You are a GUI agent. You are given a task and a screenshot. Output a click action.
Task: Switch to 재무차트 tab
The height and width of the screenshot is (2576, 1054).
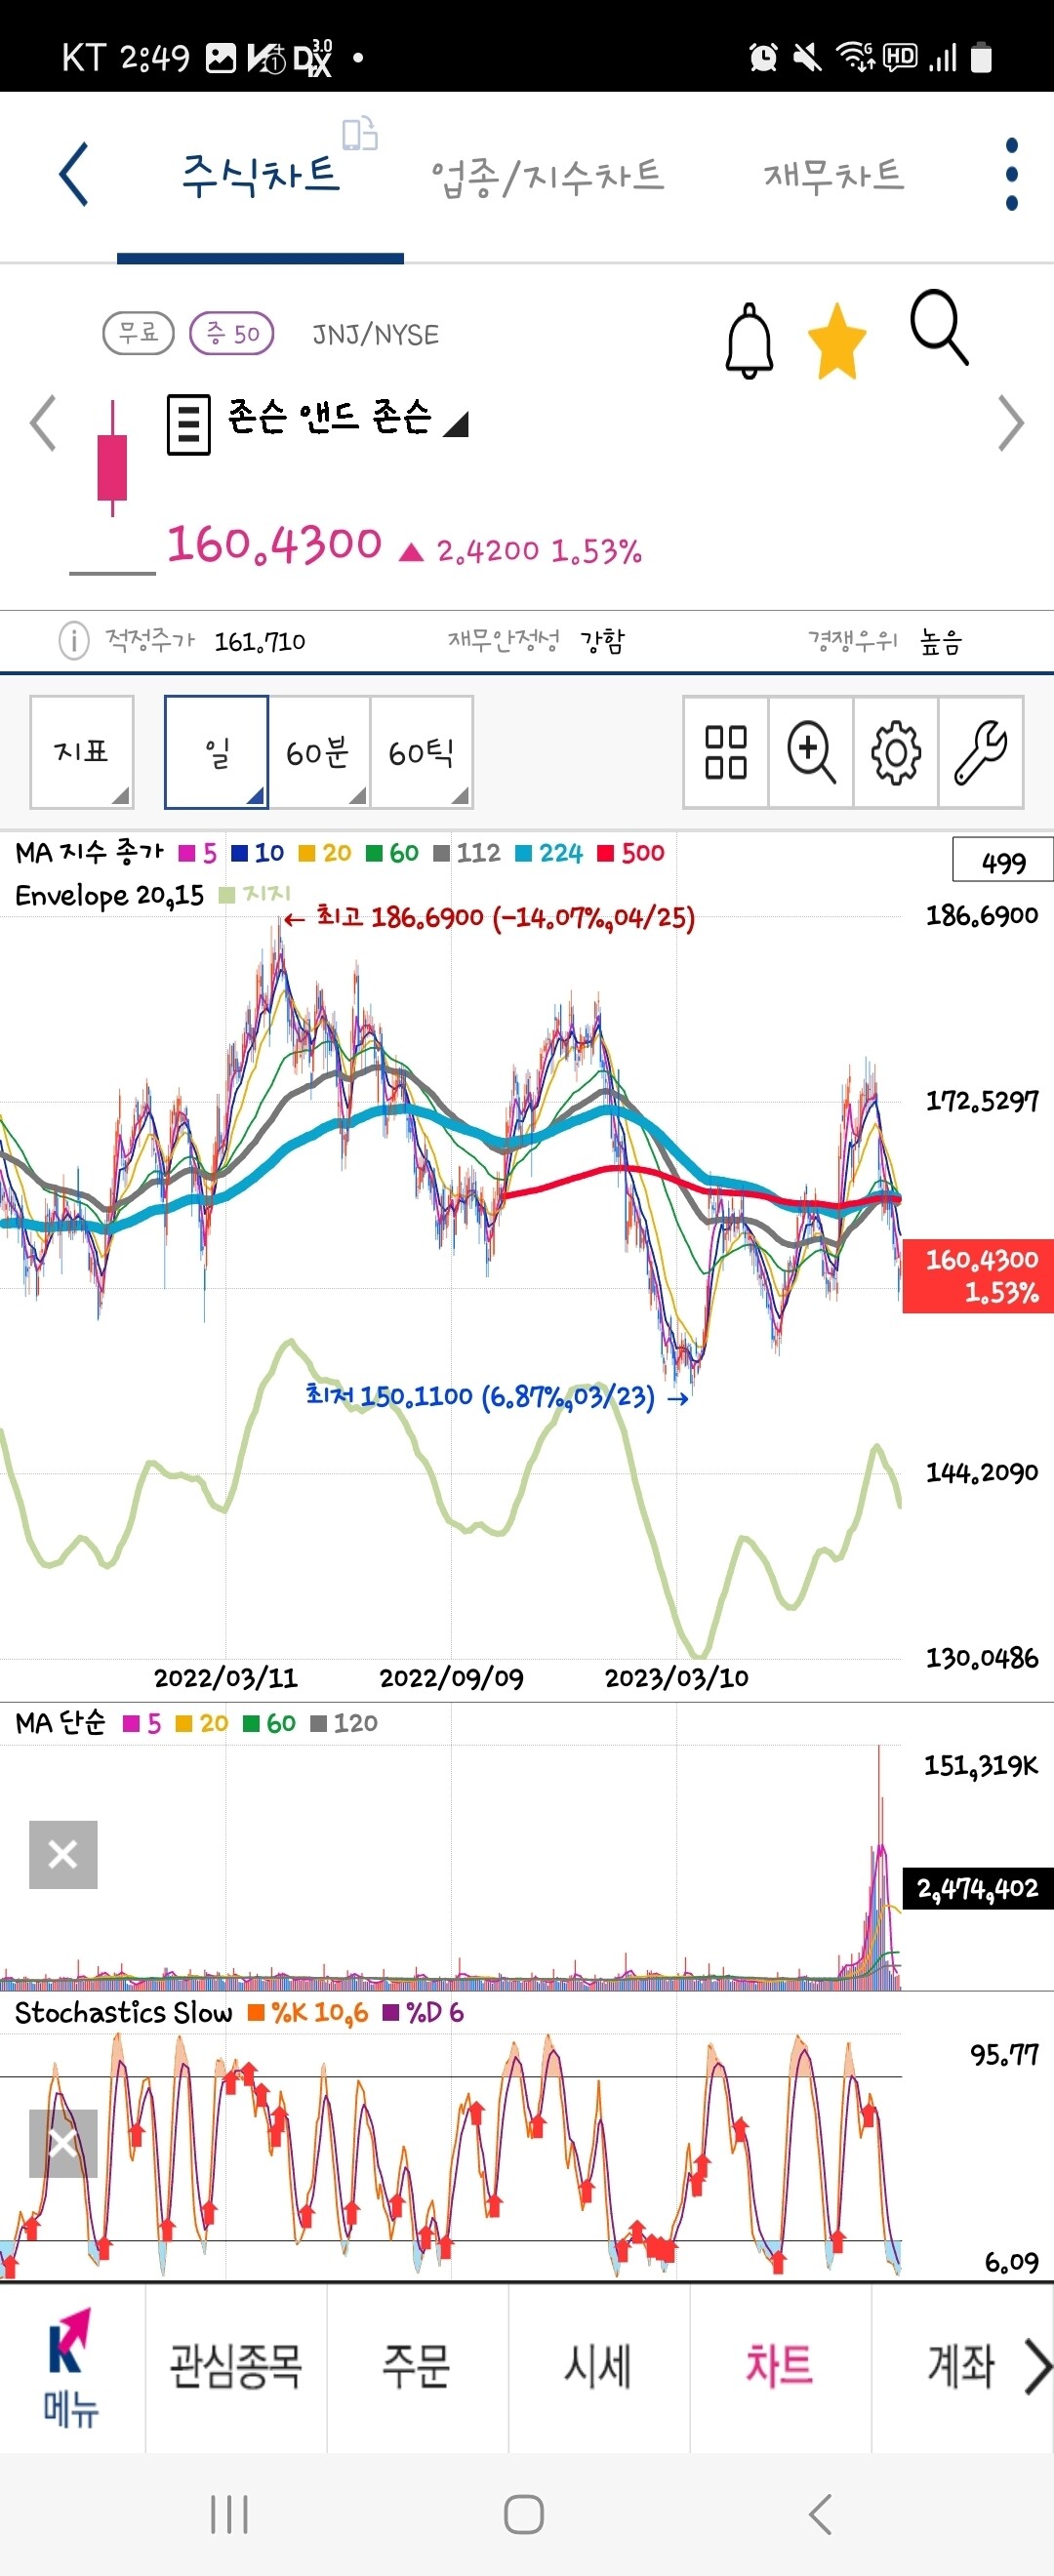[833, 177]
